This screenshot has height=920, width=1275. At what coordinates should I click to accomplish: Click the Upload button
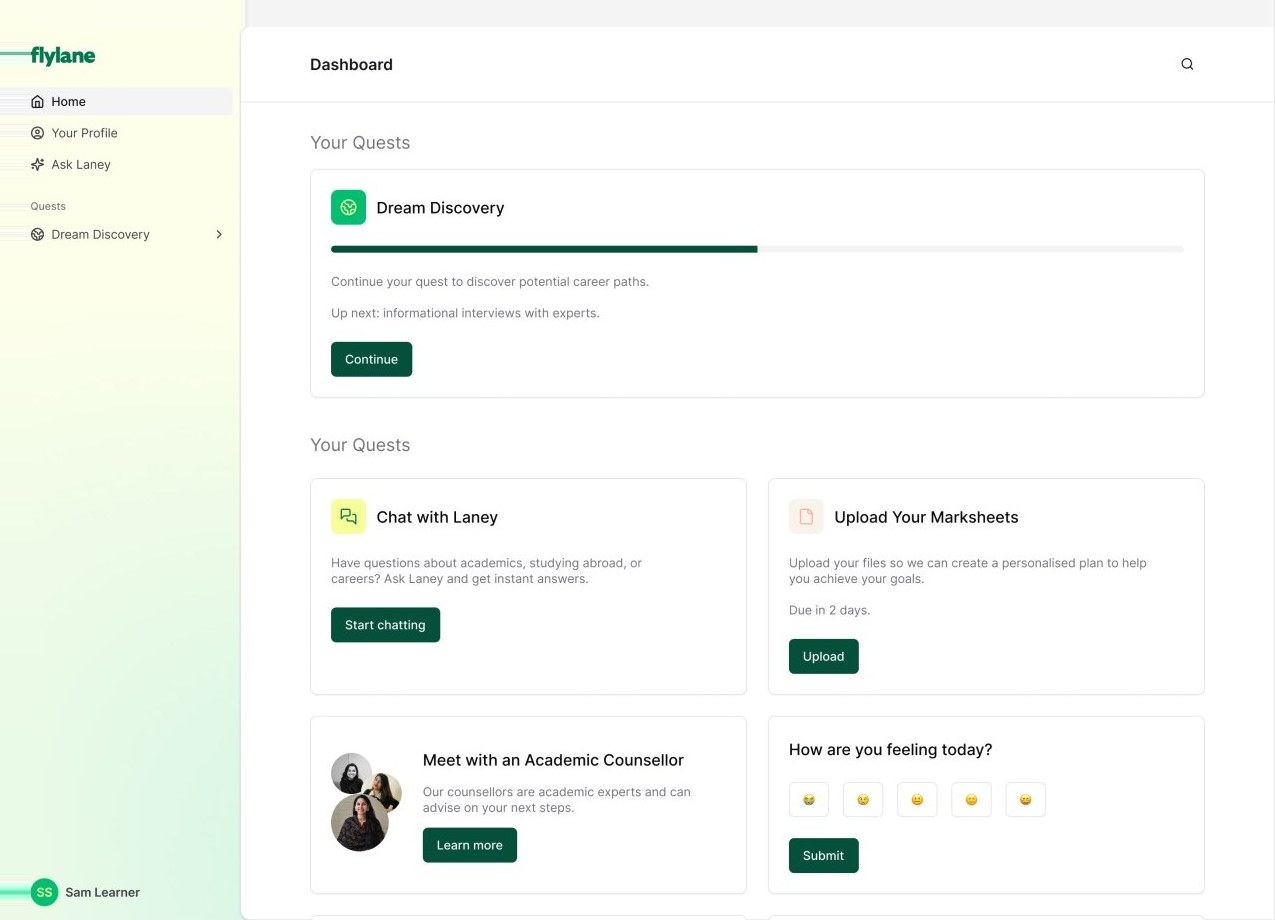point(823,656)
